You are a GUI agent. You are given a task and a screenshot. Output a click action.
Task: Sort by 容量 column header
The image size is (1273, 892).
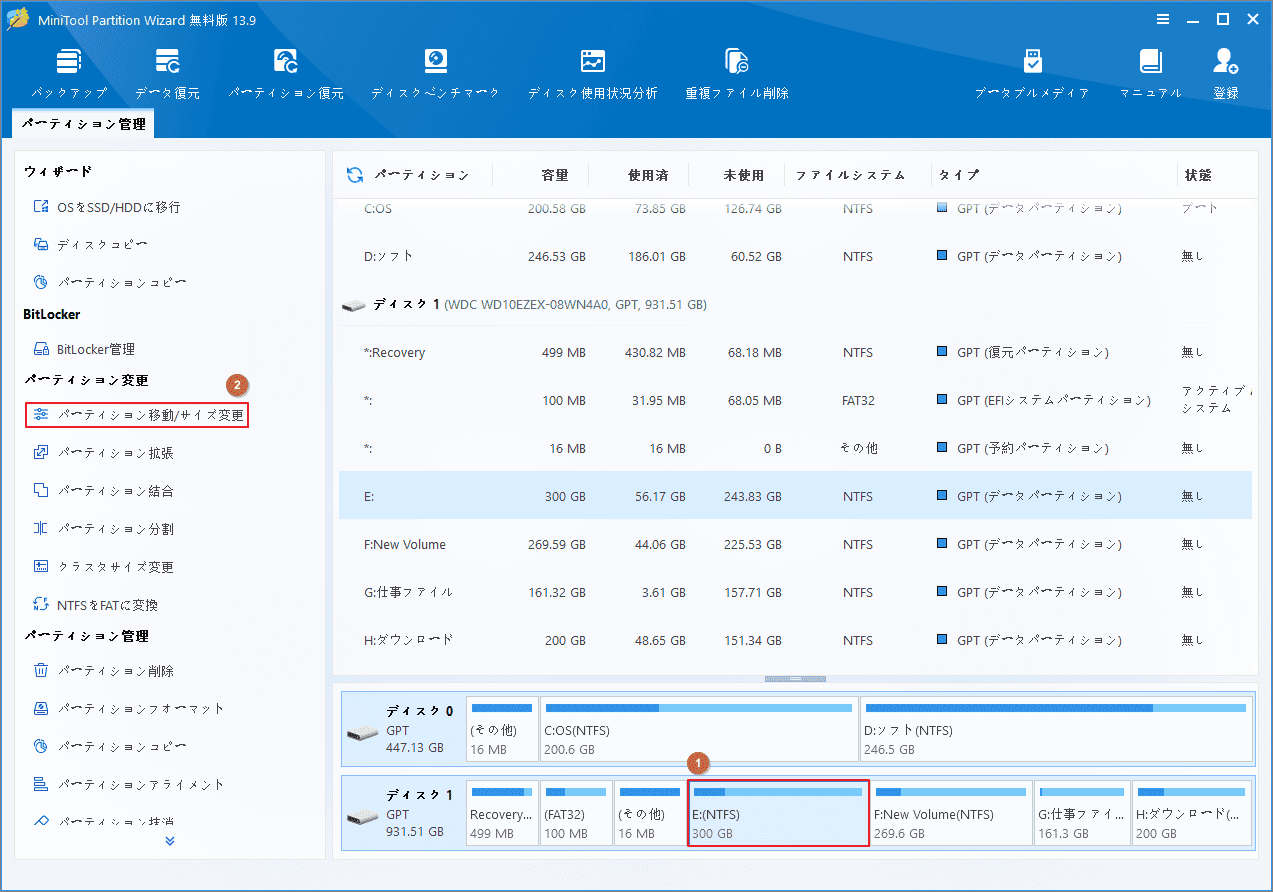[554, 175]
